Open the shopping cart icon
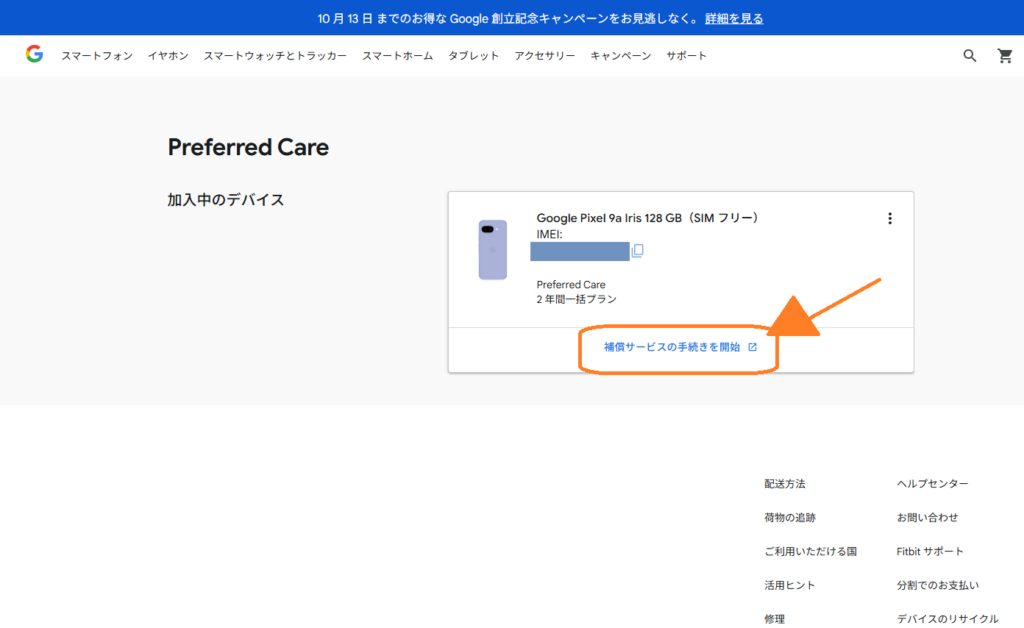Viewport: 1024px width, 628px height. tap(1005, 56)
